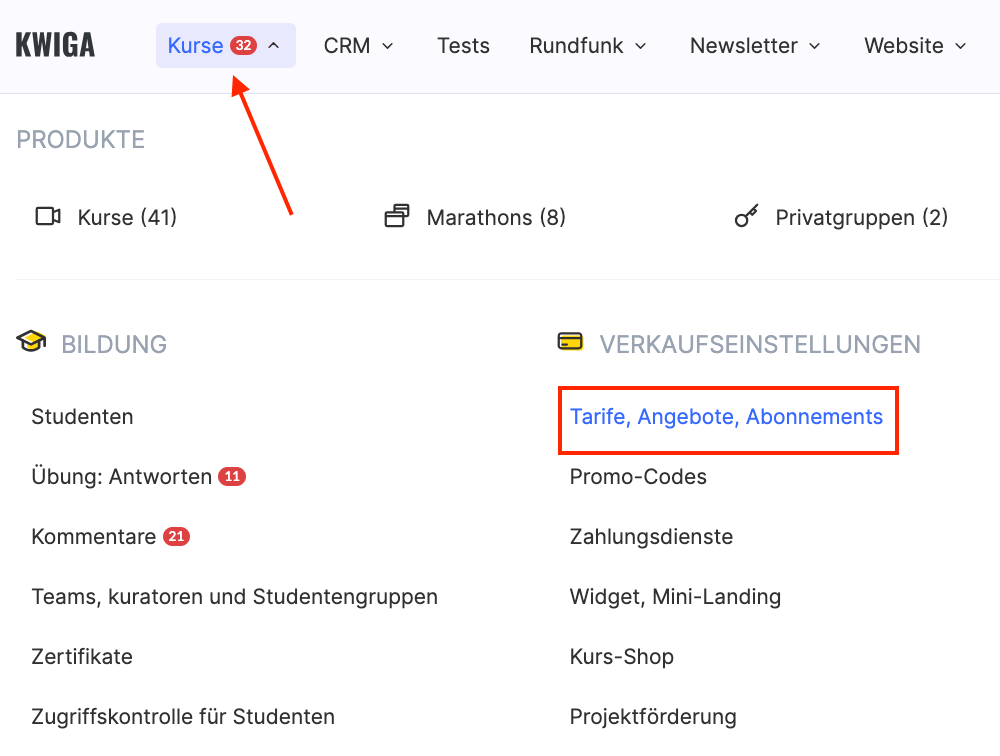Open Promo-Codes settings
Viewport: 1000px width, 756px height.
638,477
